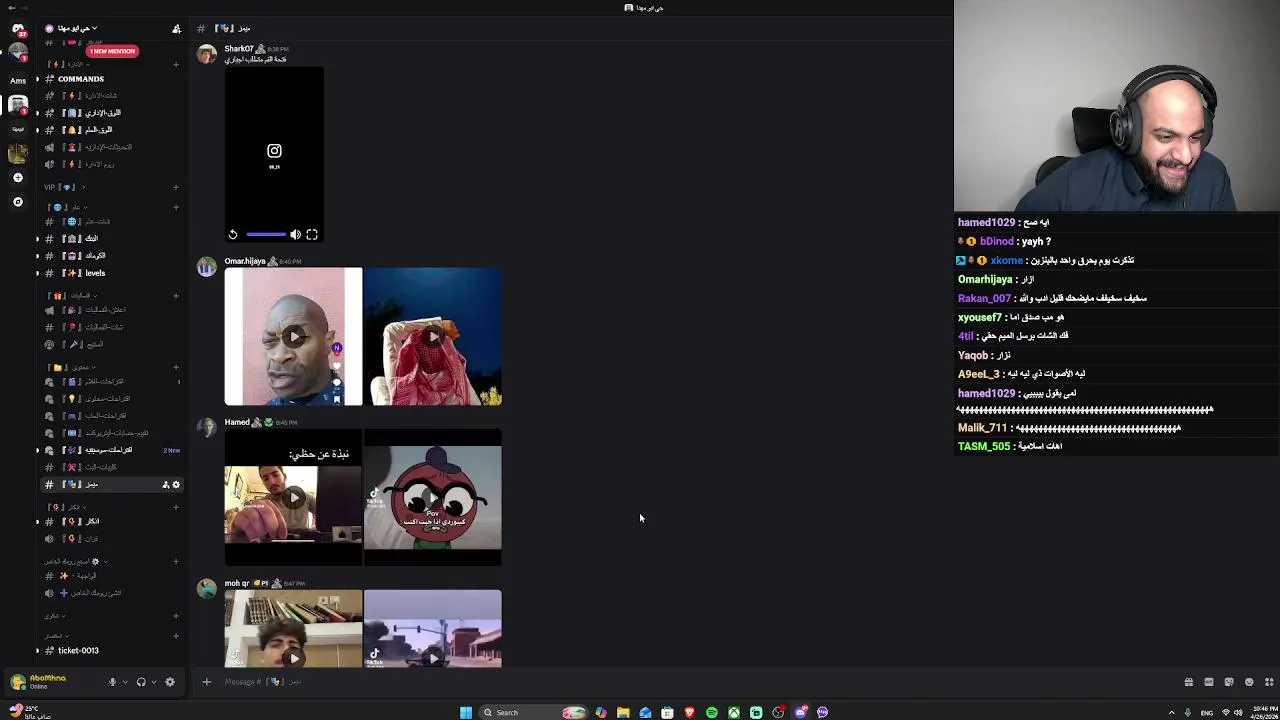Open Hamed's user profile name
Viewport: 1280px width, 720px height.
coord(237,422)
